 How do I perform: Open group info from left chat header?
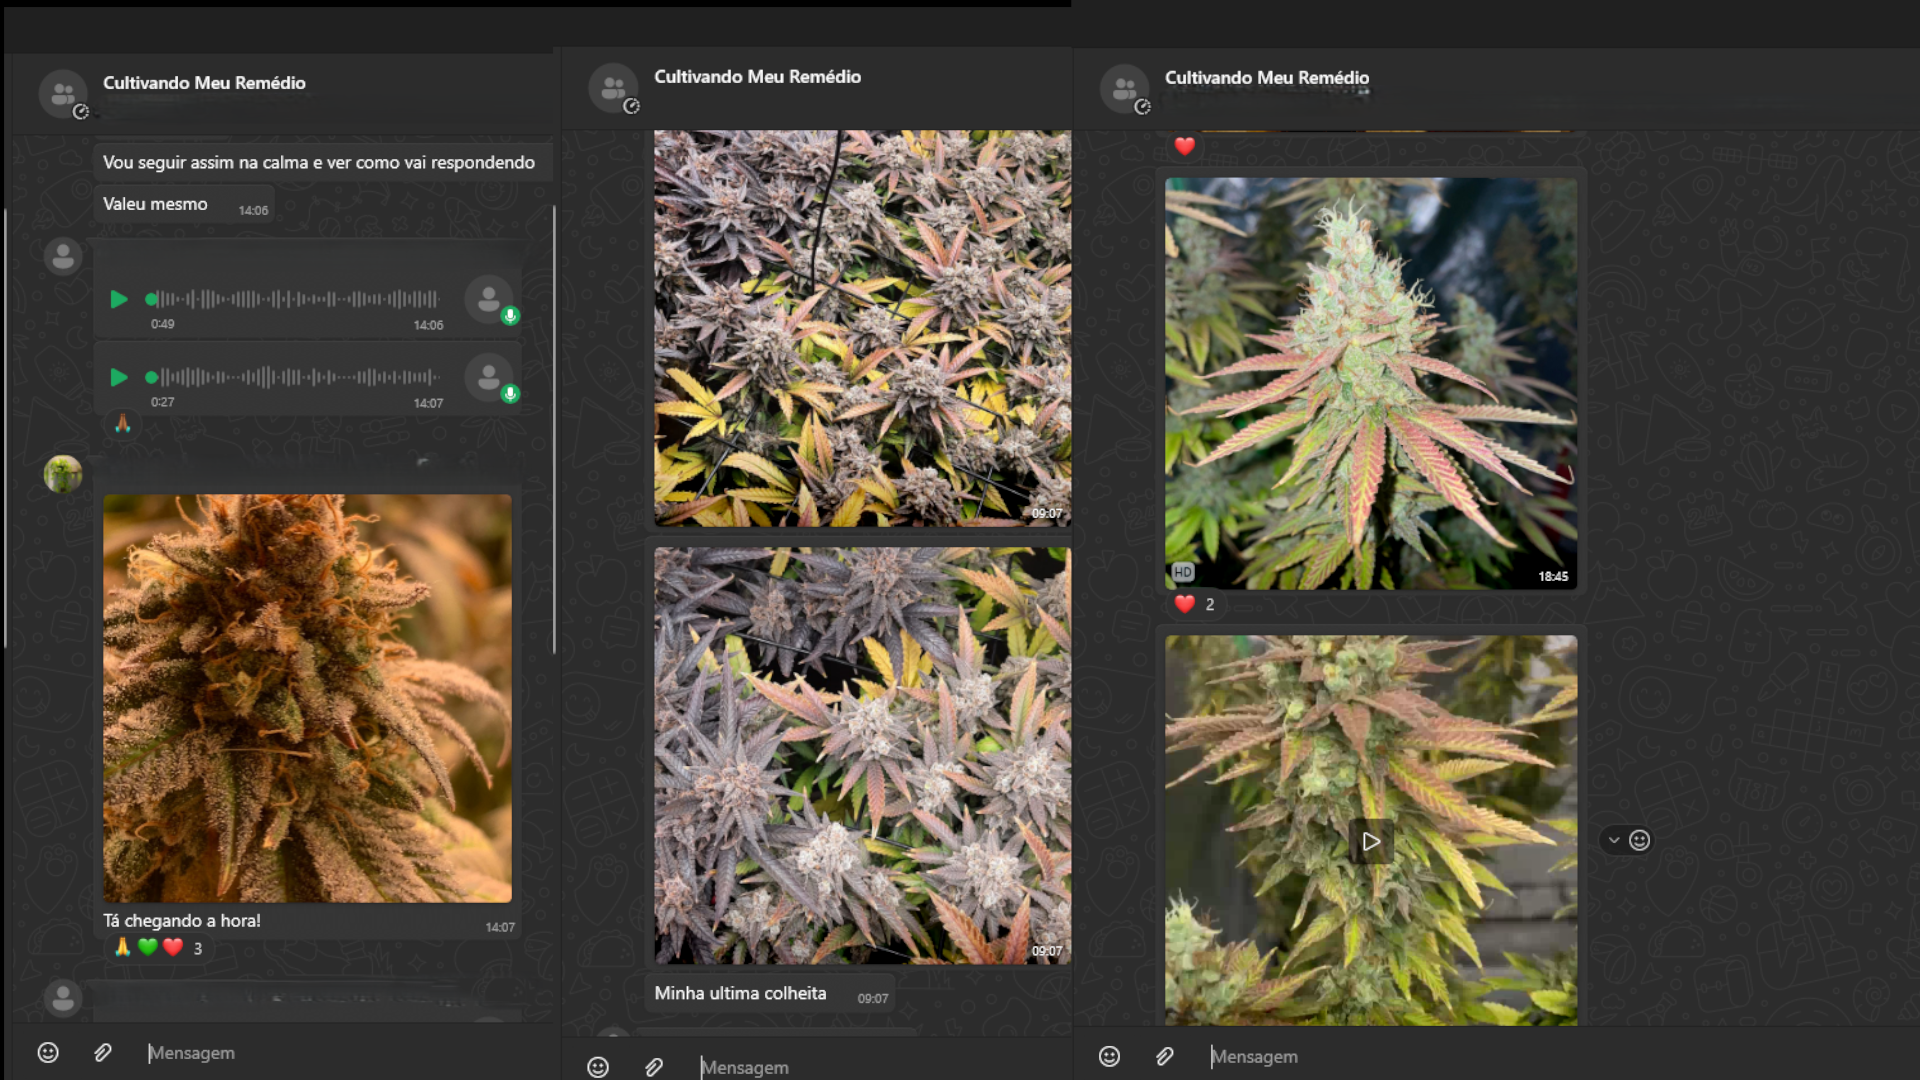204,83
